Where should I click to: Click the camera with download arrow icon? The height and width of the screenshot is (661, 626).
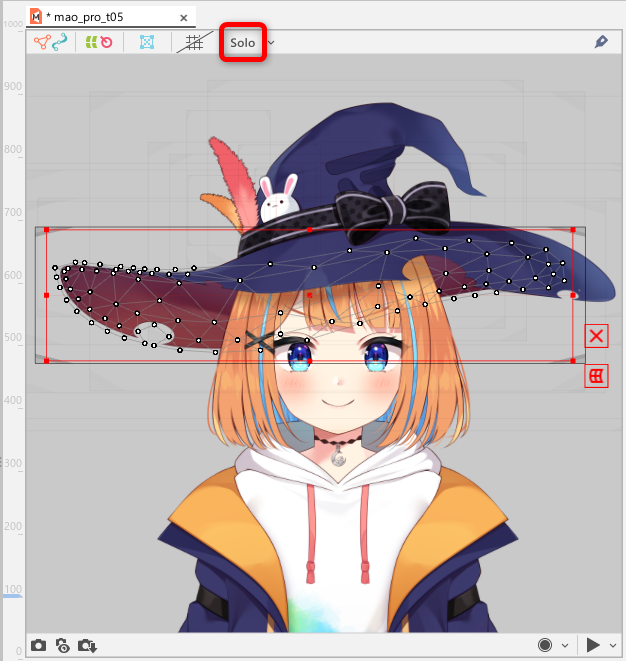tap(88, 645)
